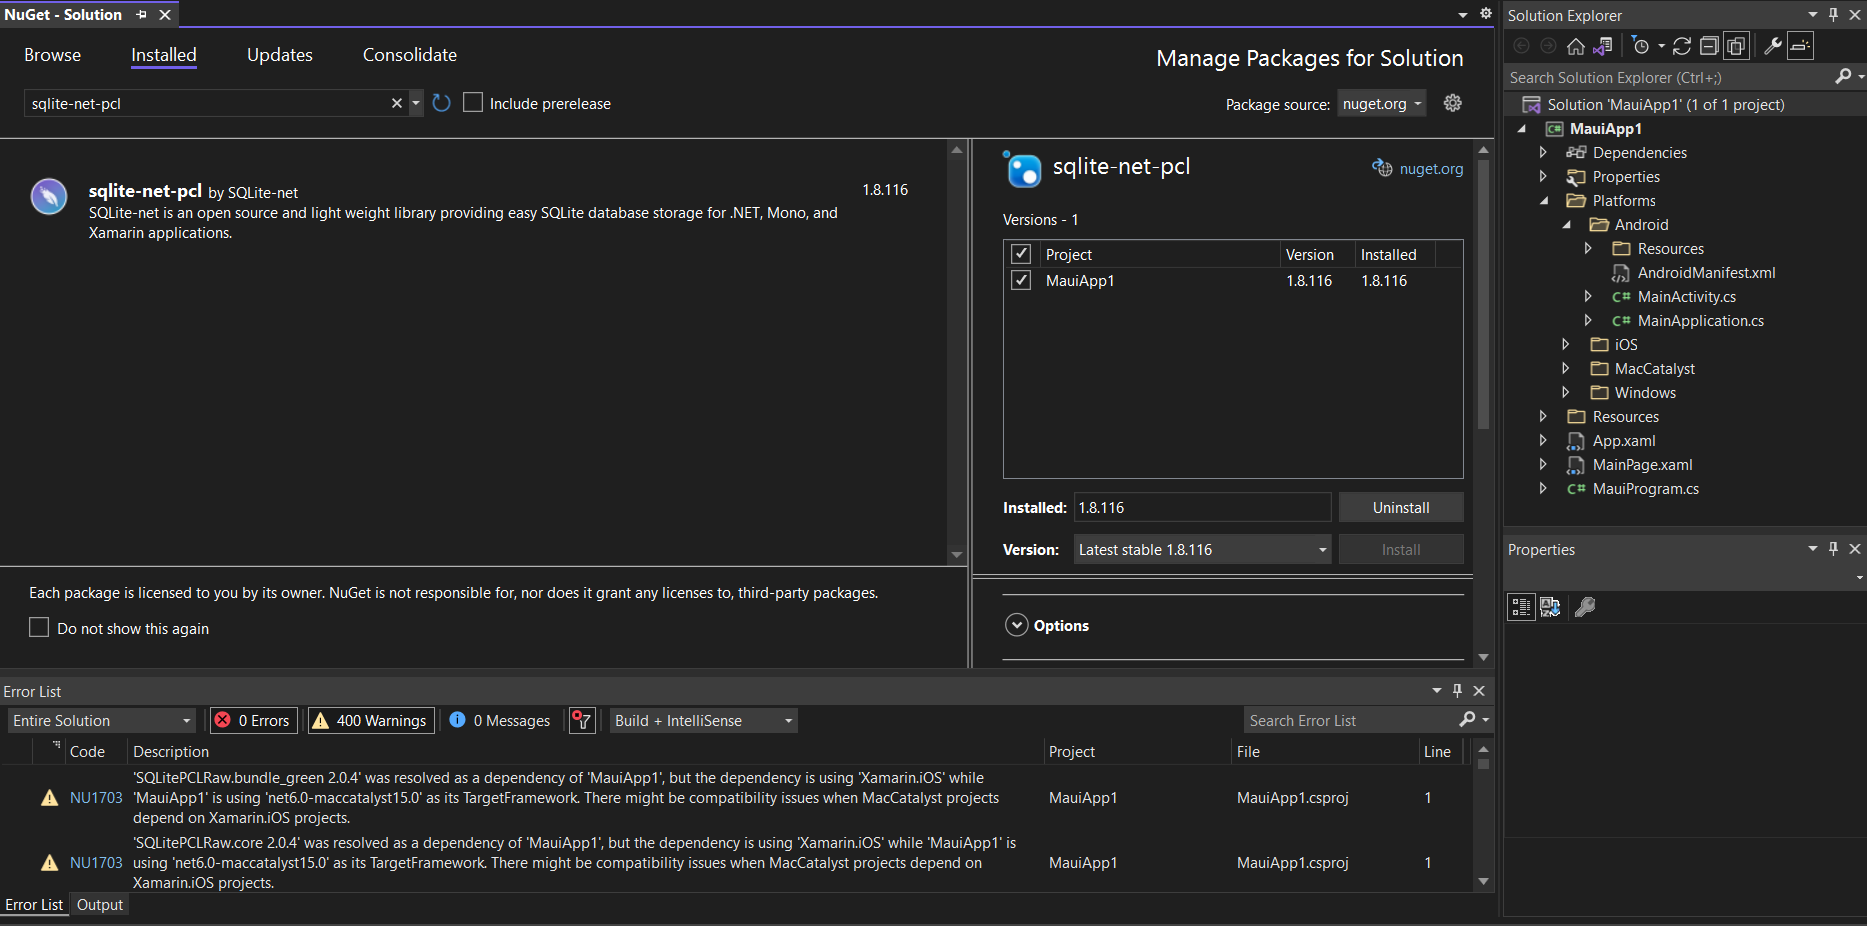The height and width of the screenshot is (926, 1867).
Task: Clear the sqlite-net-pcl search text
Action: [x=397, y=103]
